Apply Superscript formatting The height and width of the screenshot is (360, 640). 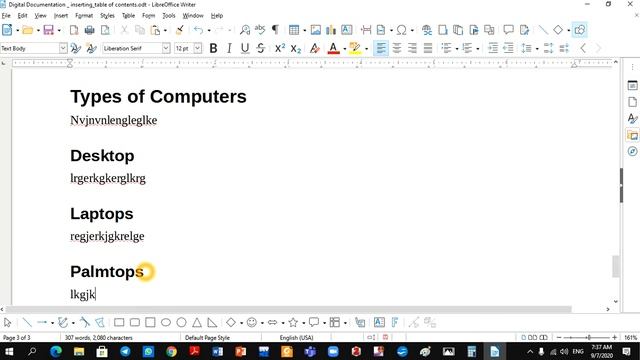click(x=280, y=48)
